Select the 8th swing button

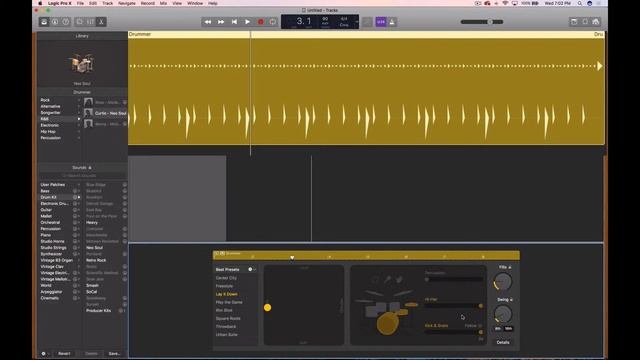click(498, 329)
